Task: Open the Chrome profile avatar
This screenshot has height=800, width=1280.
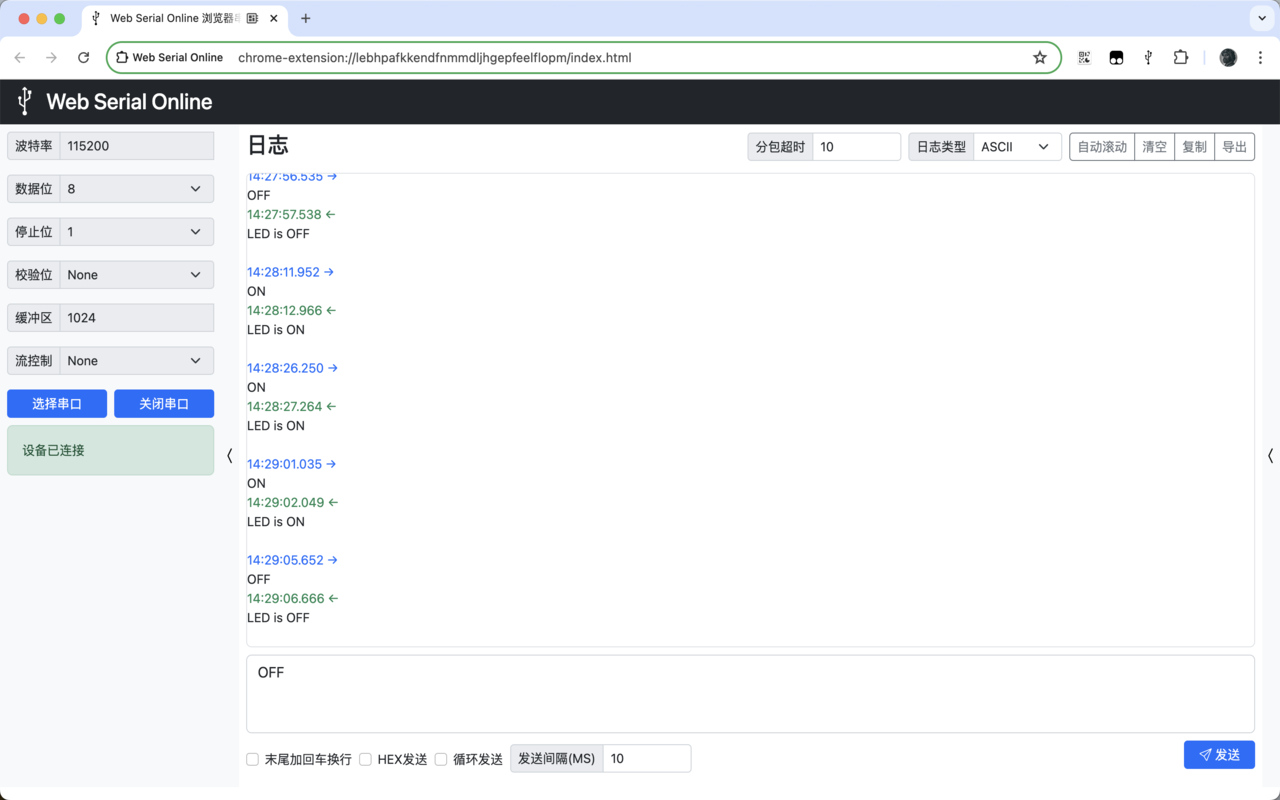Action: (1228, 57)
